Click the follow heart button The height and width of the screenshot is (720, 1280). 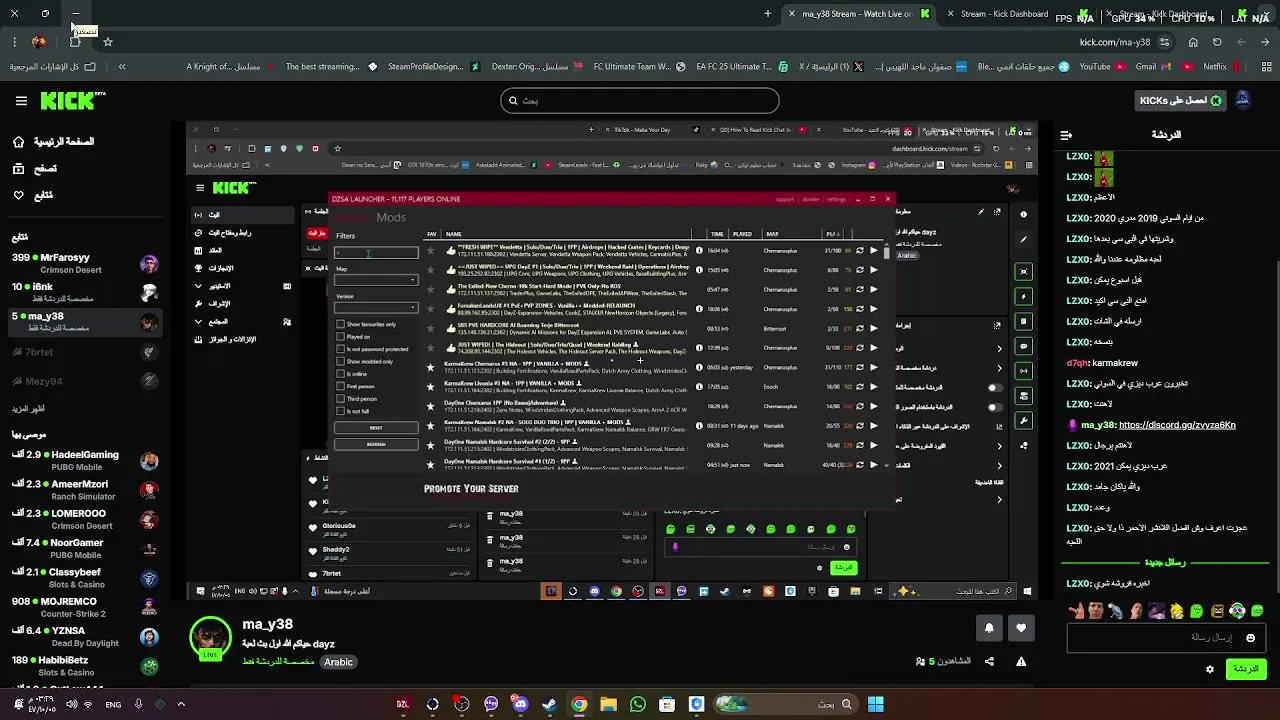(x=1021, y=628)
